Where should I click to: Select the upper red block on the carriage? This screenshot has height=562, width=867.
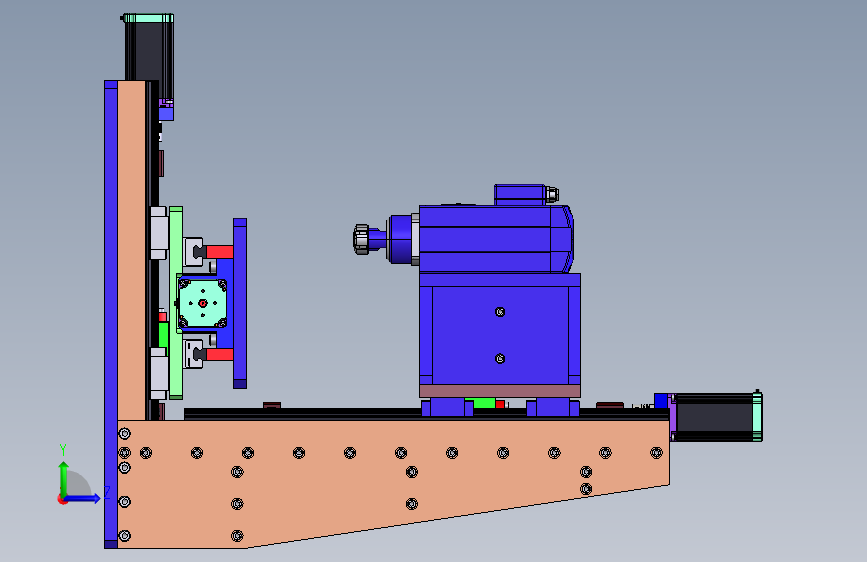(x=220, y=252)
